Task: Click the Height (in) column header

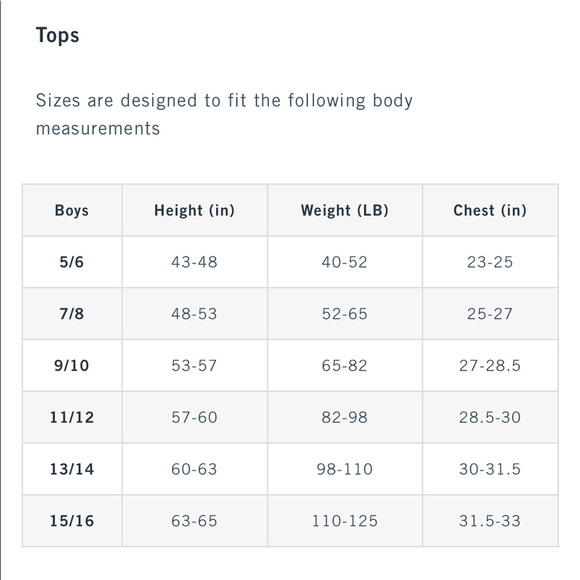Action: [195, 210]
